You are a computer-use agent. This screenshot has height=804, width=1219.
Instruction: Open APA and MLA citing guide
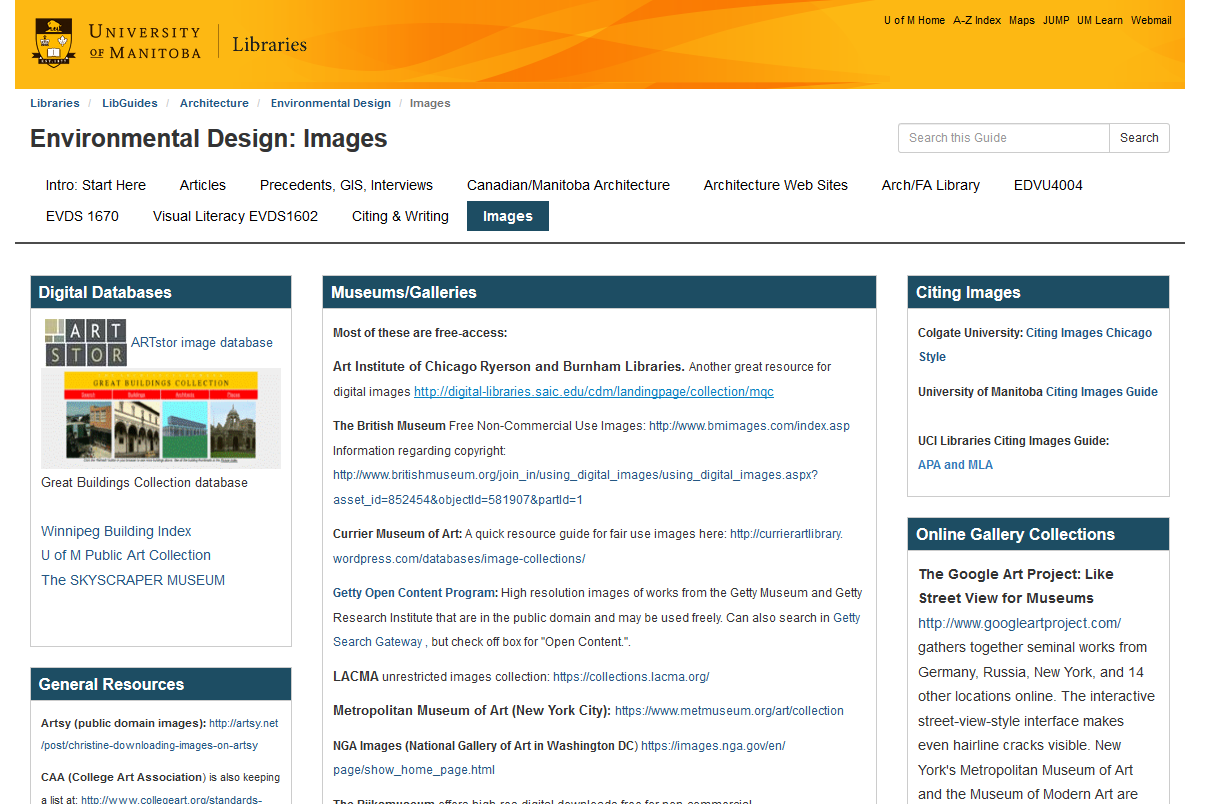955,464
